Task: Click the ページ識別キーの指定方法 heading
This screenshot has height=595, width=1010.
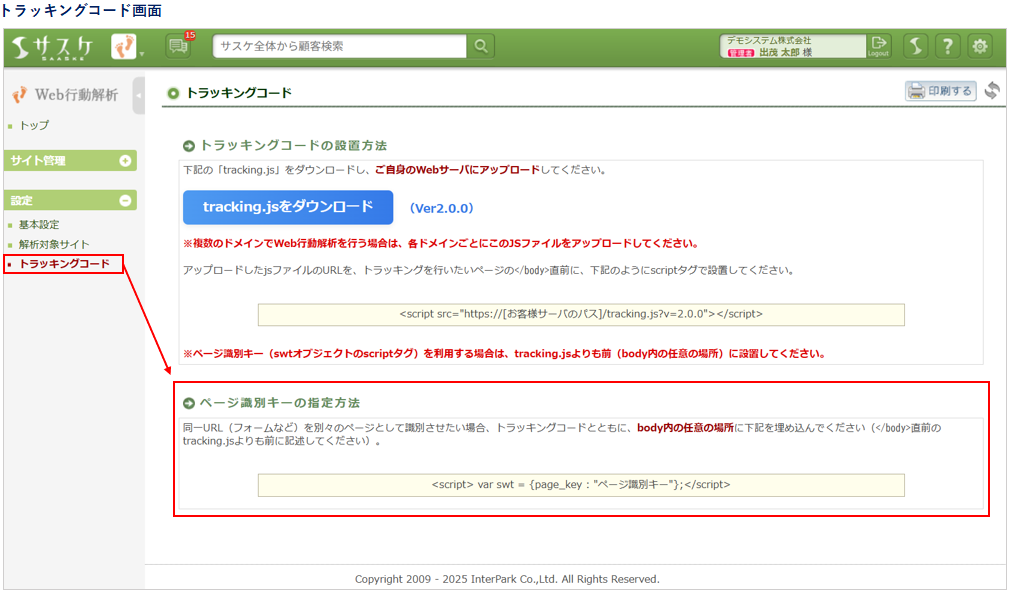Action: tap(280, 403)
